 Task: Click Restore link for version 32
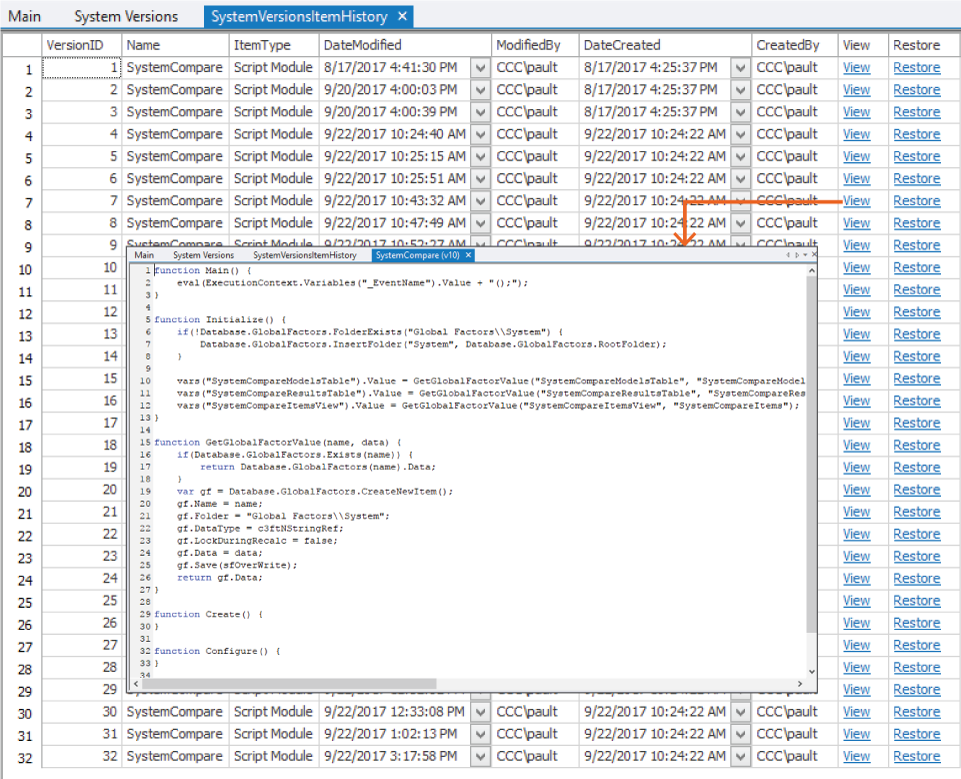coord(916,756)
